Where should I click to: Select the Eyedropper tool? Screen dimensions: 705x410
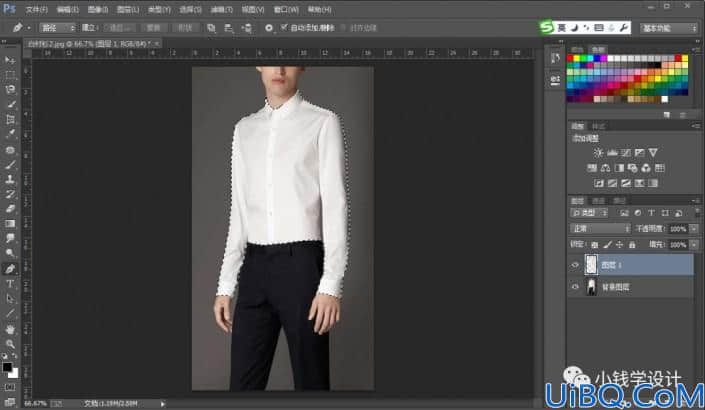(10, 134)
